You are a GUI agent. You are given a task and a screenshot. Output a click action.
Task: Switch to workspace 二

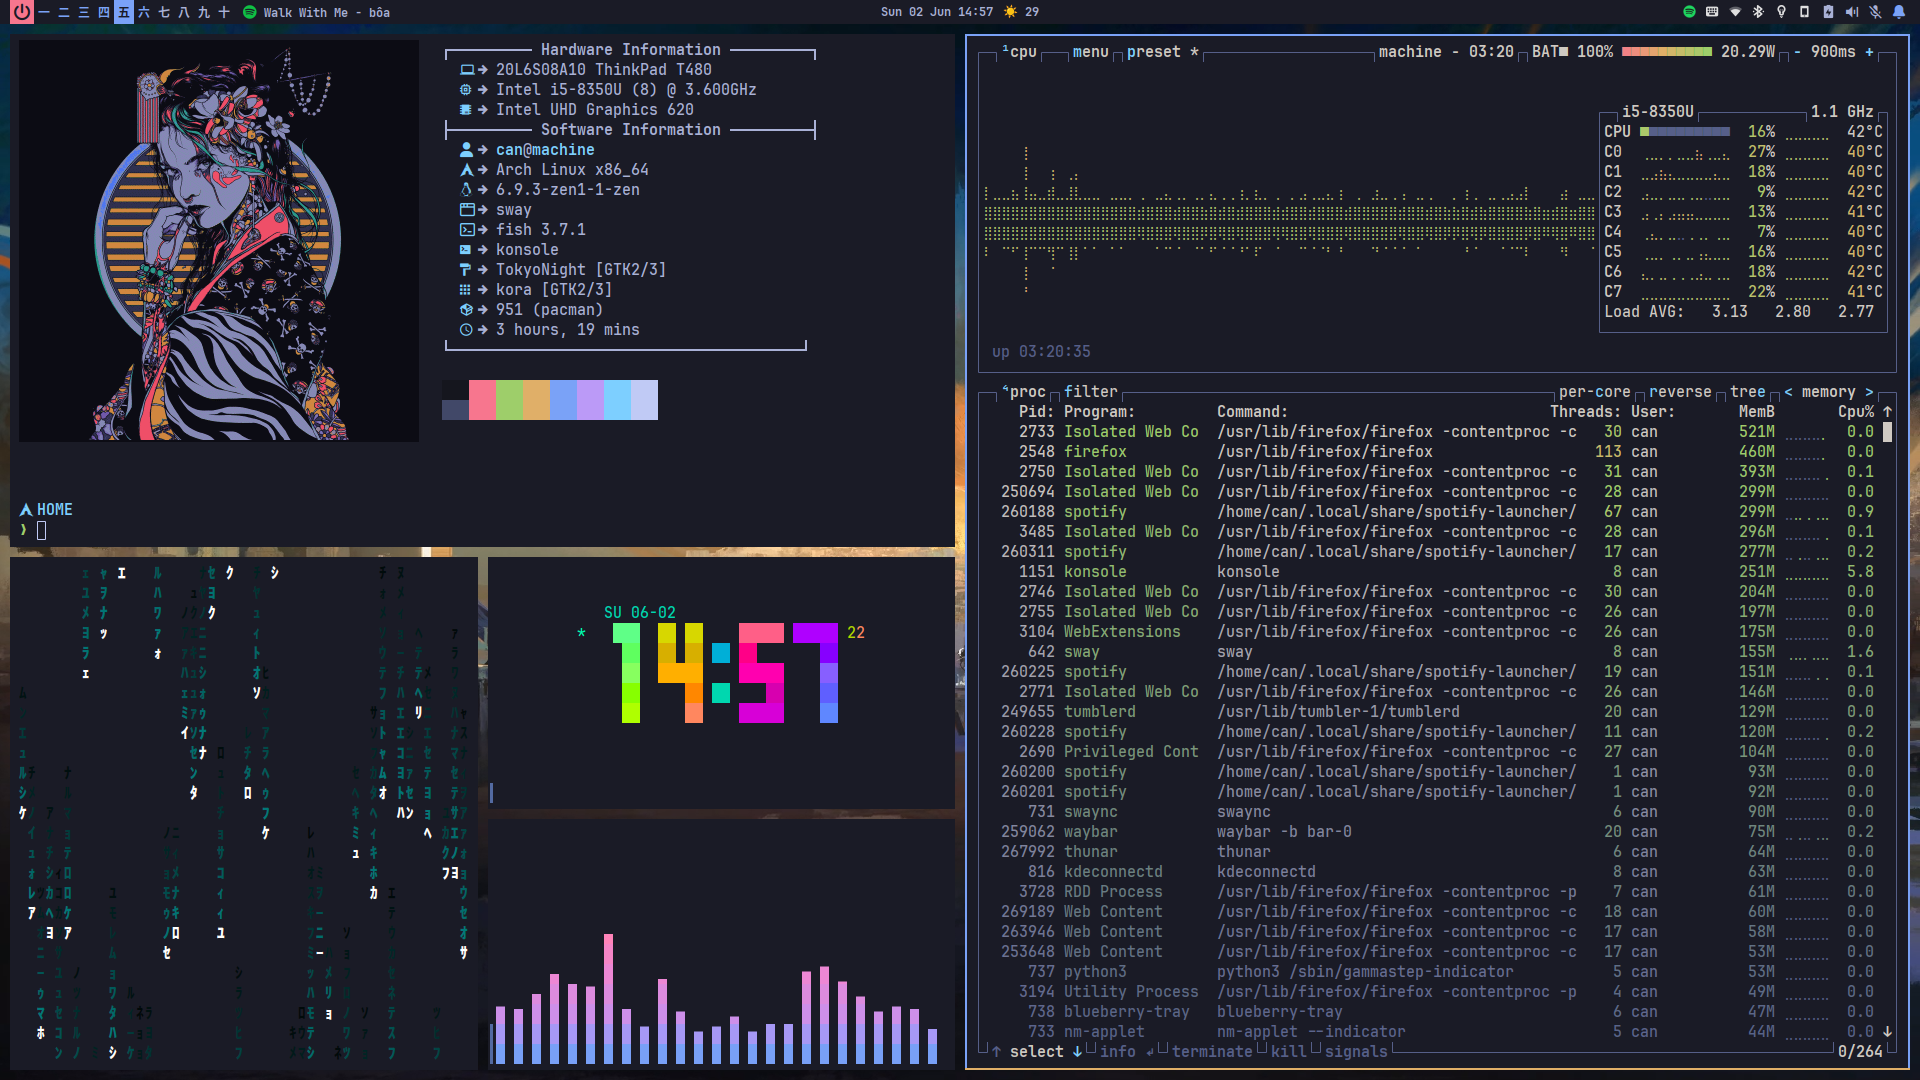[x=64, y=12]
